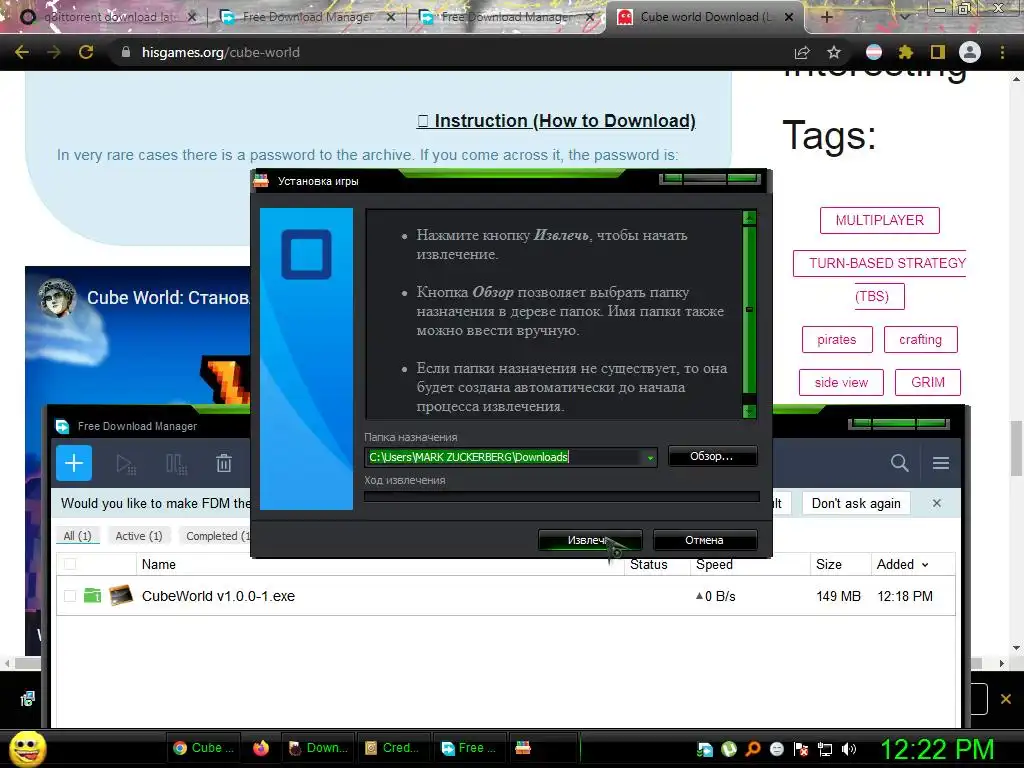Open Chrome's three-dot menu
Image resolution: width=1024 pixels, height=768 pixels.
click(1002, 52)
